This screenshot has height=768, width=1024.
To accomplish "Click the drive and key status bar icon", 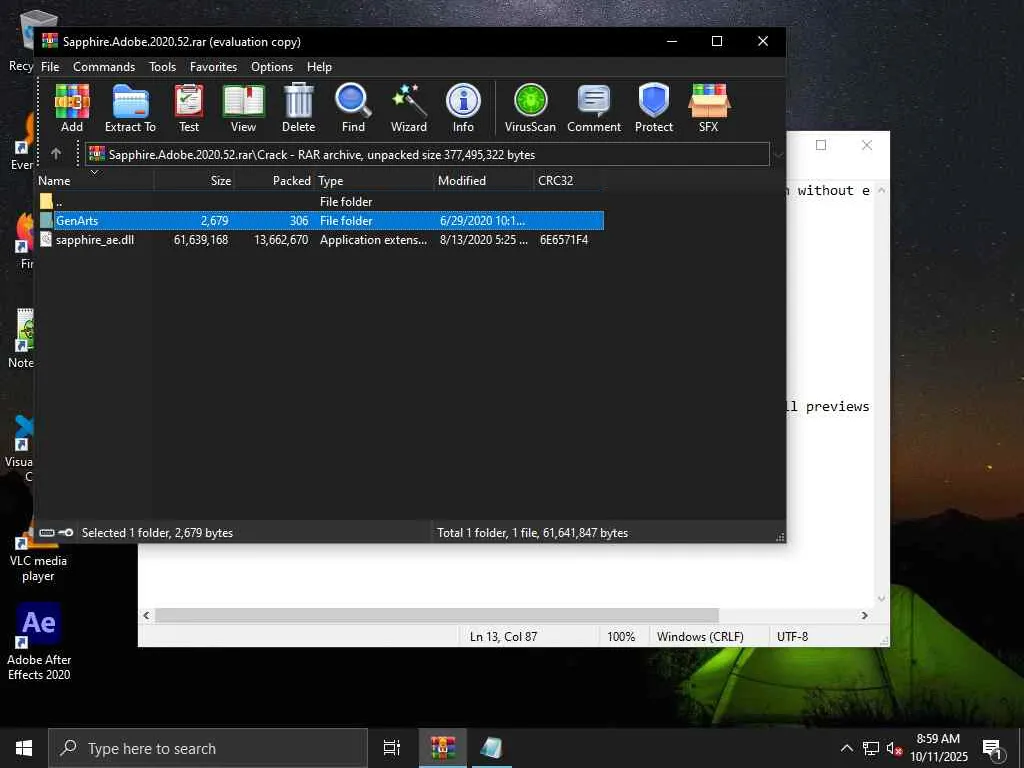I will [x=56, y=533].
